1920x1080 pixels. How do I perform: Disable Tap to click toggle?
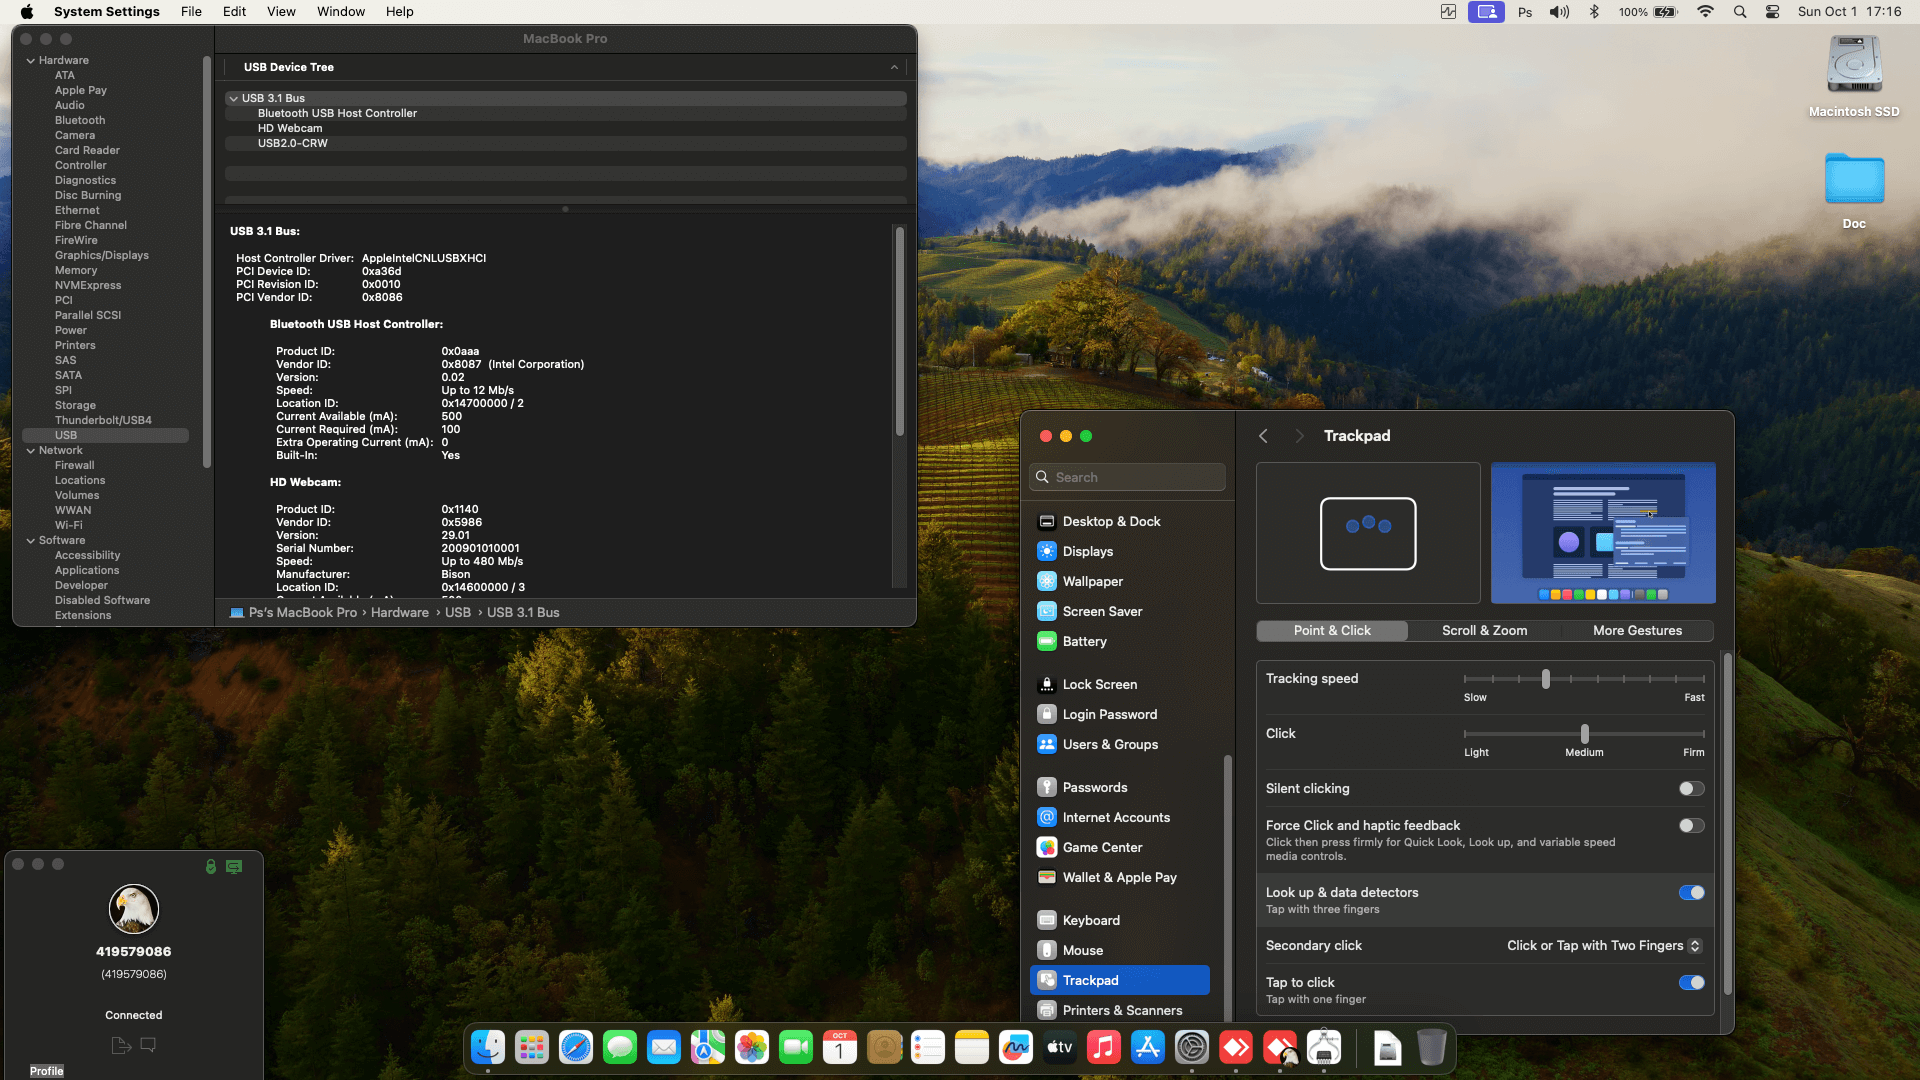click(x=1691, y=983)
